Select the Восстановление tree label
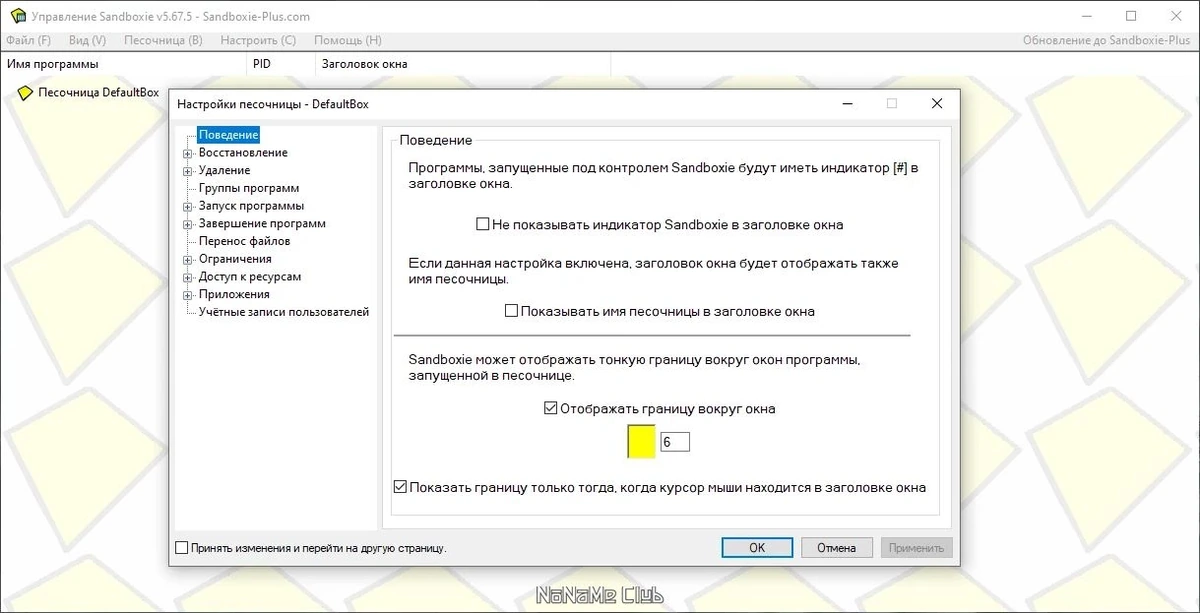Screen dimensions: 1200x613 pyautogui.click(x=243, y=153)
